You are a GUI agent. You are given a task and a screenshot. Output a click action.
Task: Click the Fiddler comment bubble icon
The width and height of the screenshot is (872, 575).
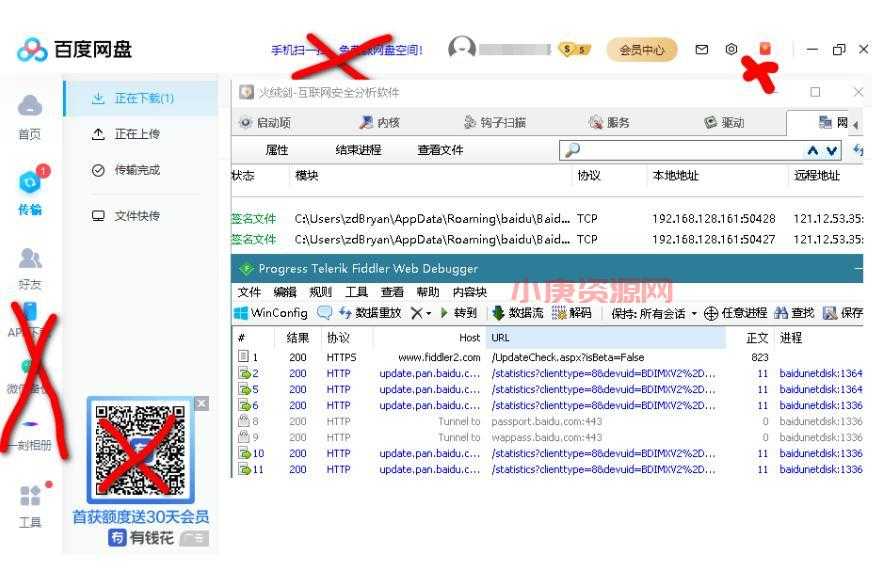[324, 313]
